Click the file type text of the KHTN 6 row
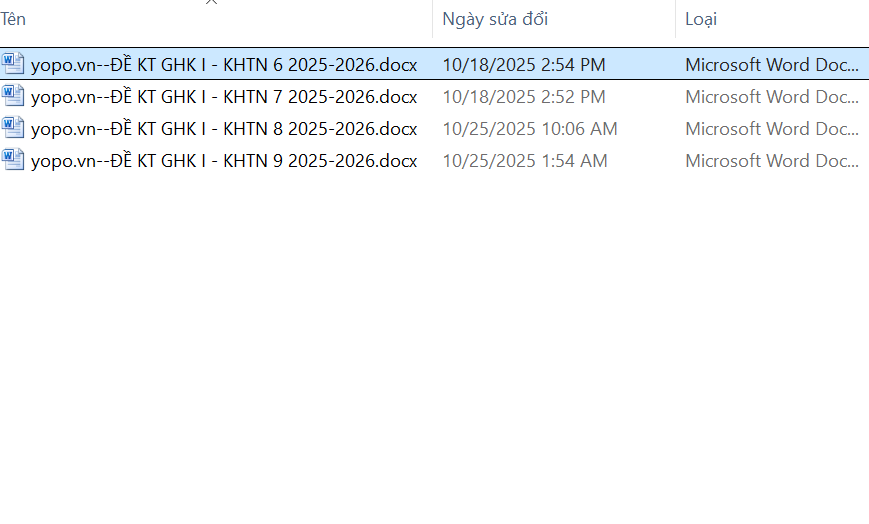869x524 pixels. point(772,65)
